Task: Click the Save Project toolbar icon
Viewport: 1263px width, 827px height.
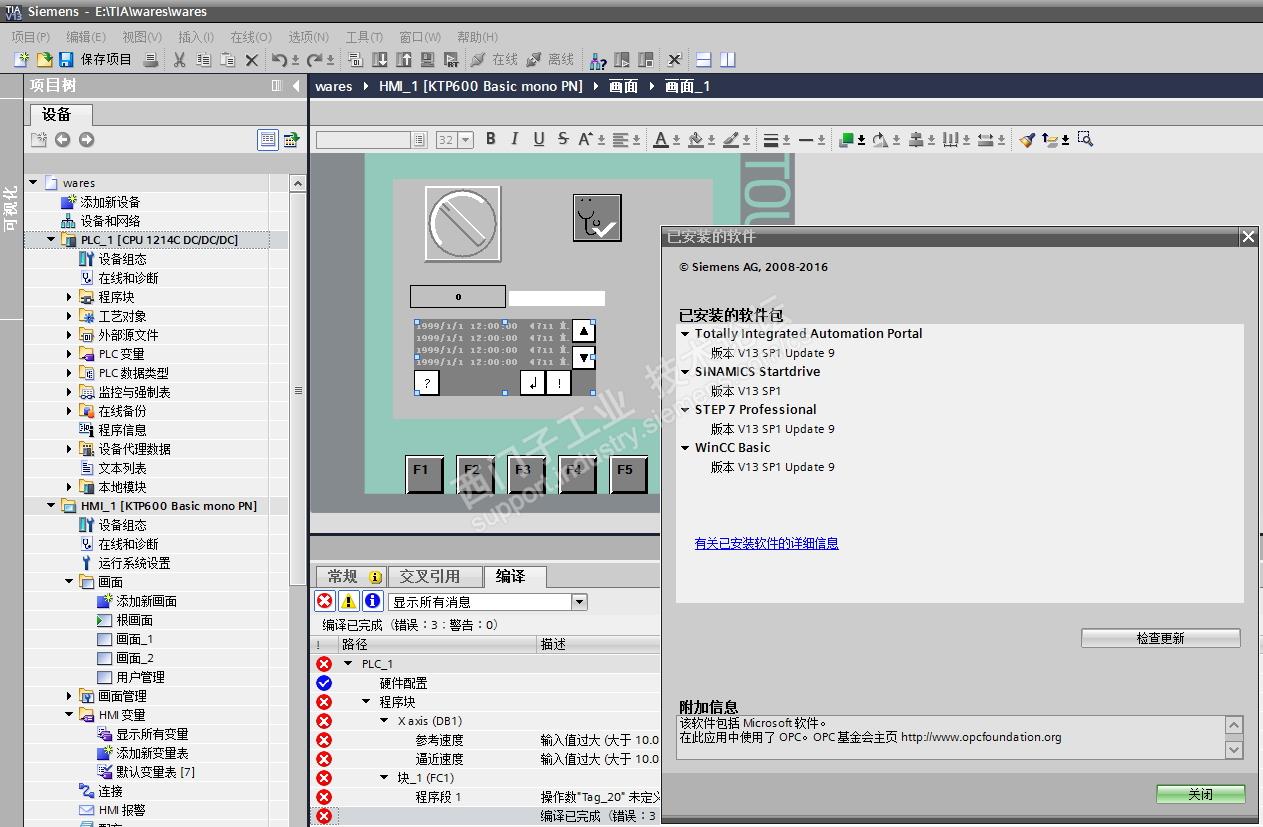Action: click(66, 60)
